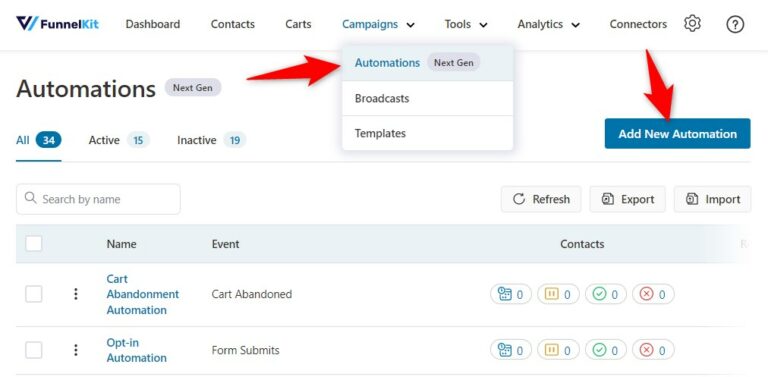Expand the Tools dropdown menu

(466, 24)
